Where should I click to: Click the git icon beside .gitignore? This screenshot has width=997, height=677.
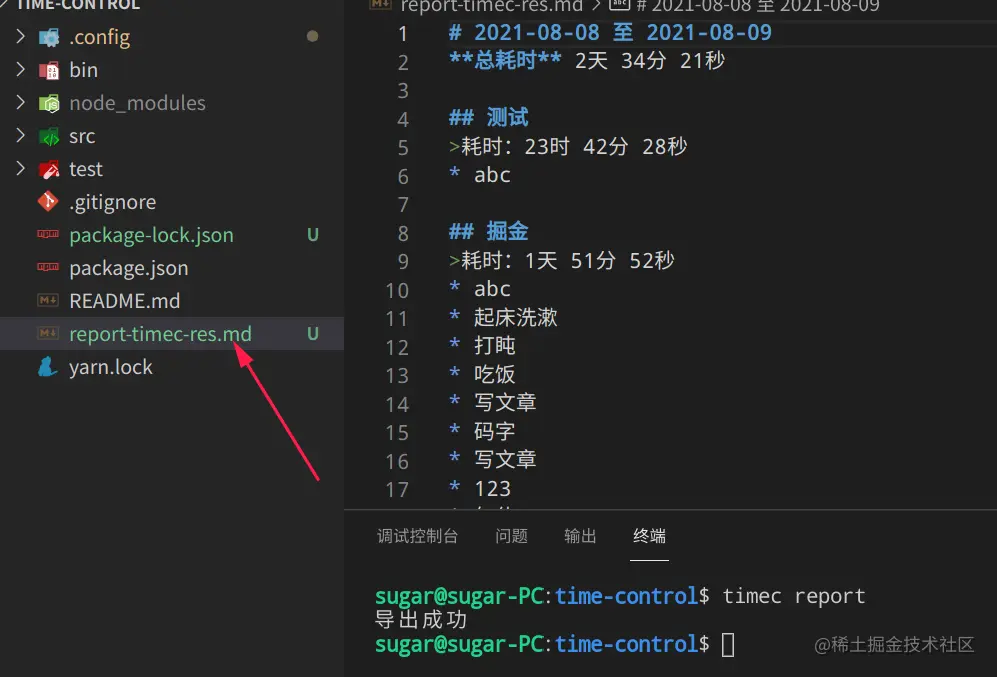tap(47, 202)
